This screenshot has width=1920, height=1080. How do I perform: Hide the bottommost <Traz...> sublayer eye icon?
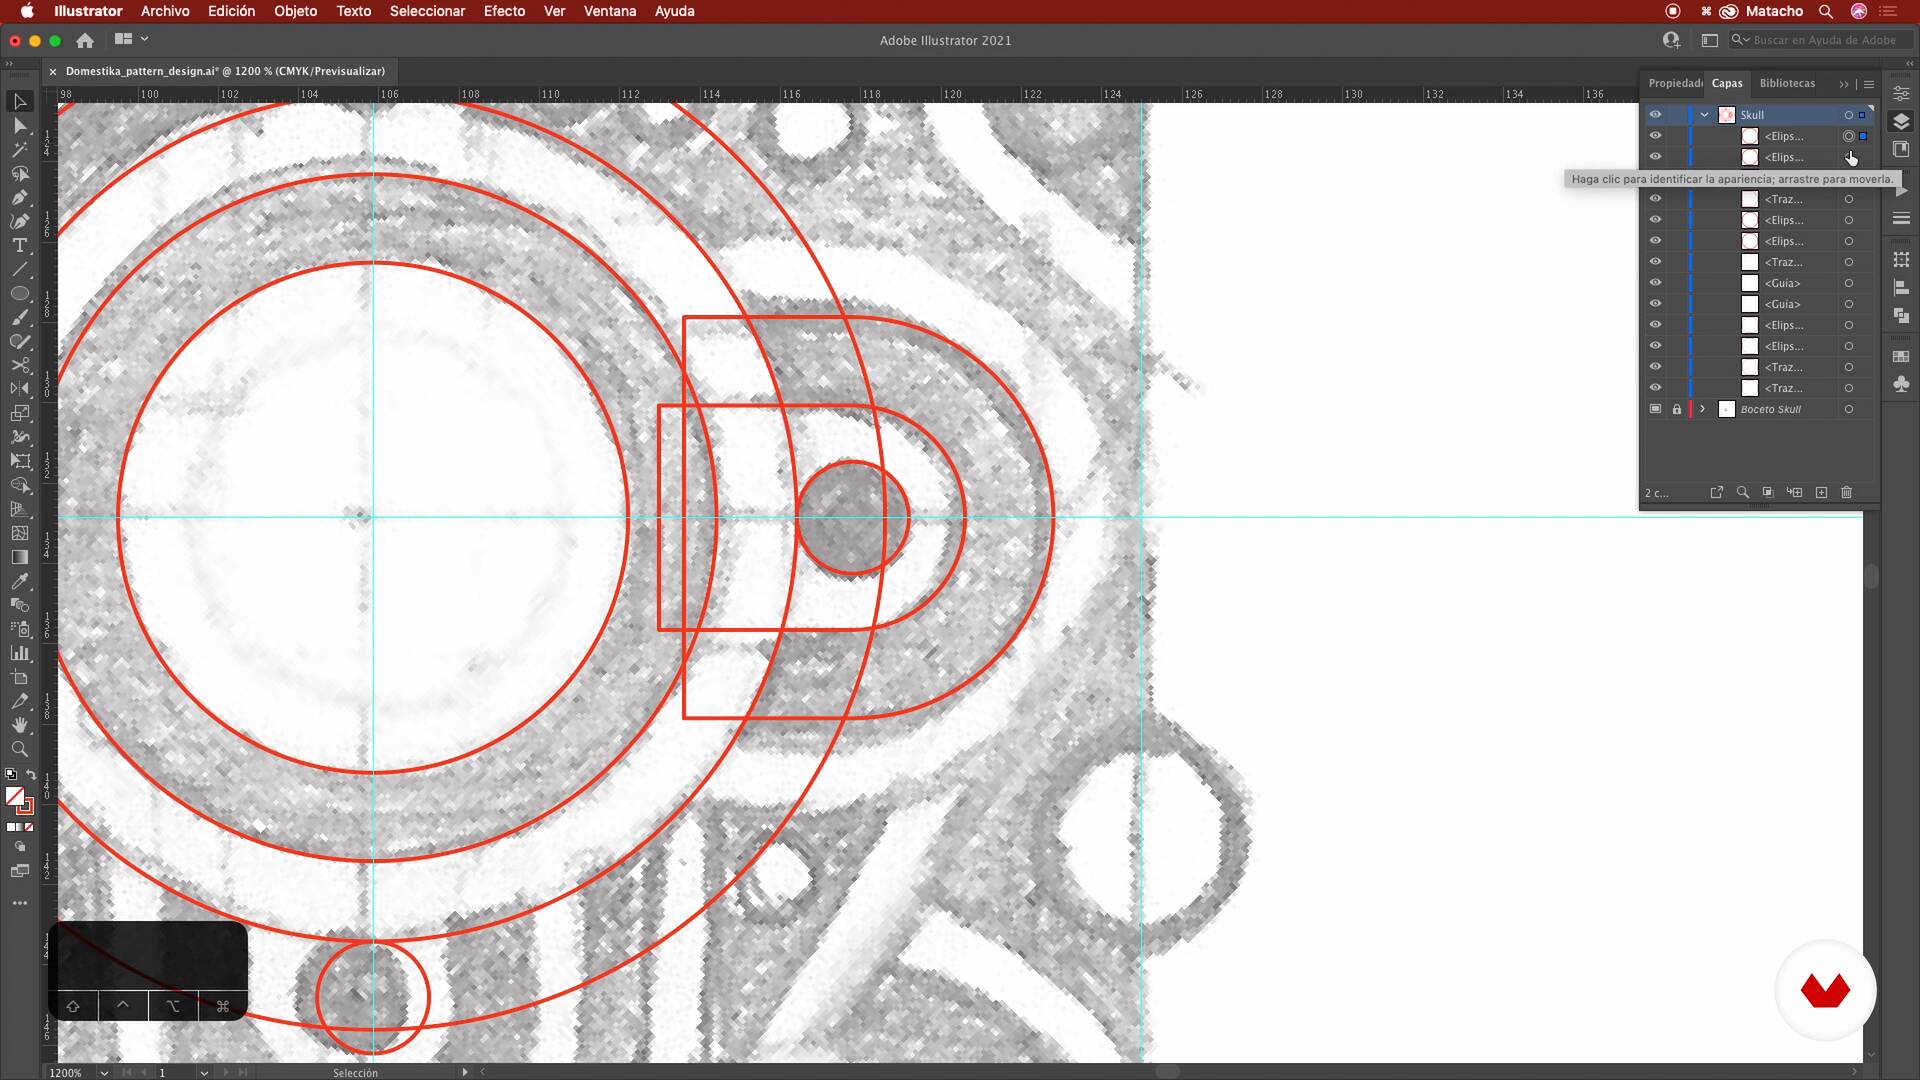1655,387
